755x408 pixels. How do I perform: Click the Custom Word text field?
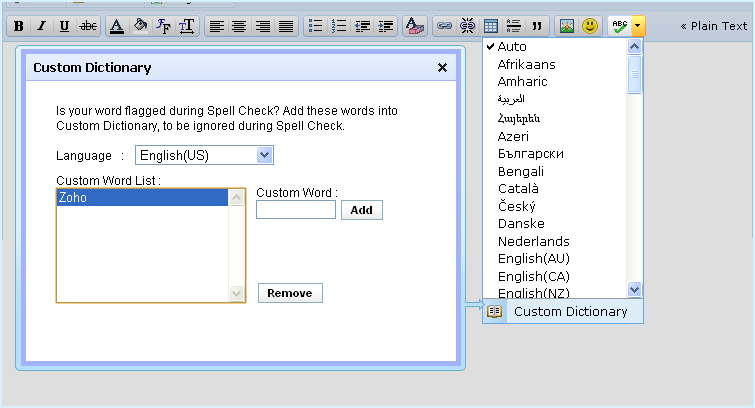point(295,210)
